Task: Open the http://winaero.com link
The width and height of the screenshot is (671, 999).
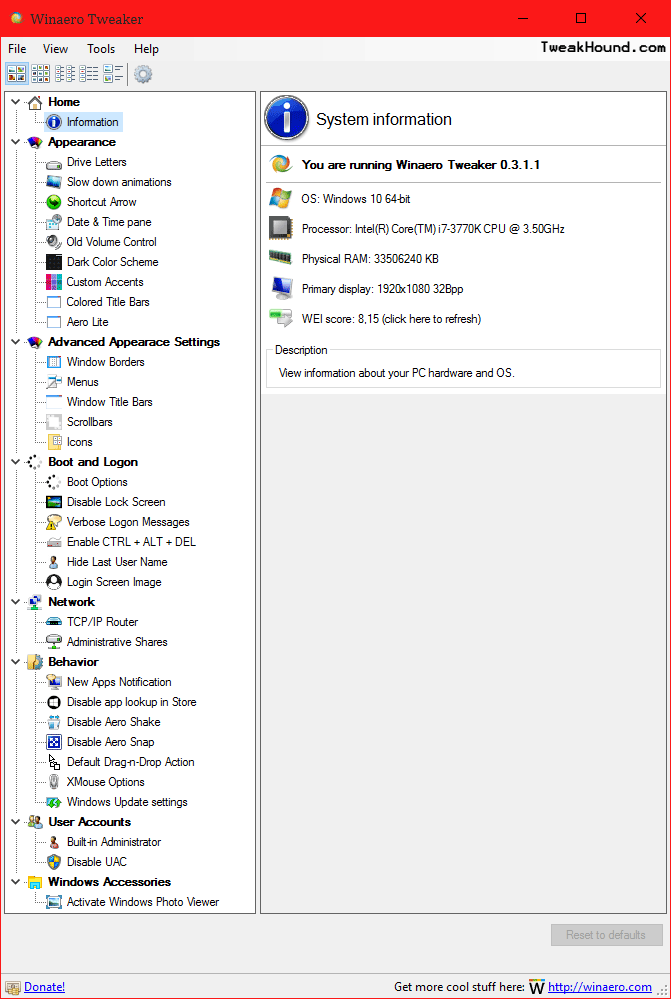Action: [600, 987]
